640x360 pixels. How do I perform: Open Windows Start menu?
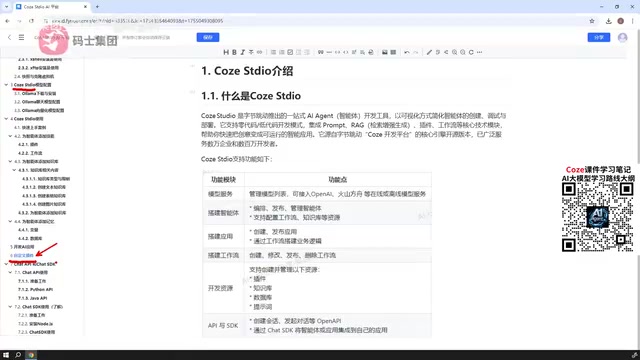[x=6, y=355]
